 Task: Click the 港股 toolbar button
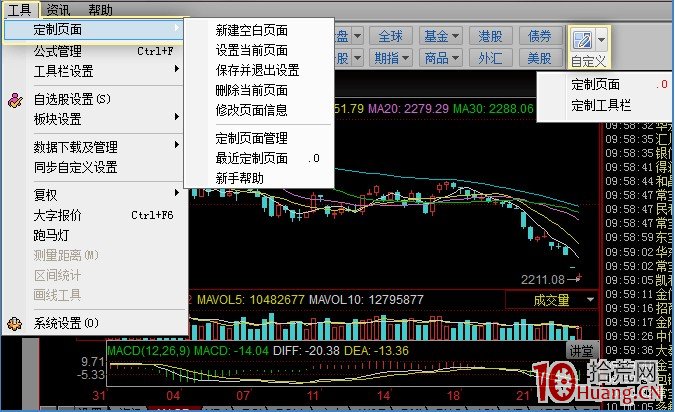(x=490, y=36)
